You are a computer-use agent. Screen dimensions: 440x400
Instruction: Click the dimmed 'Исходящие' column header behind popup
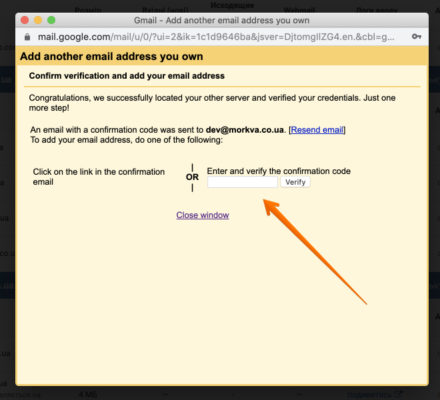(232, 5)
